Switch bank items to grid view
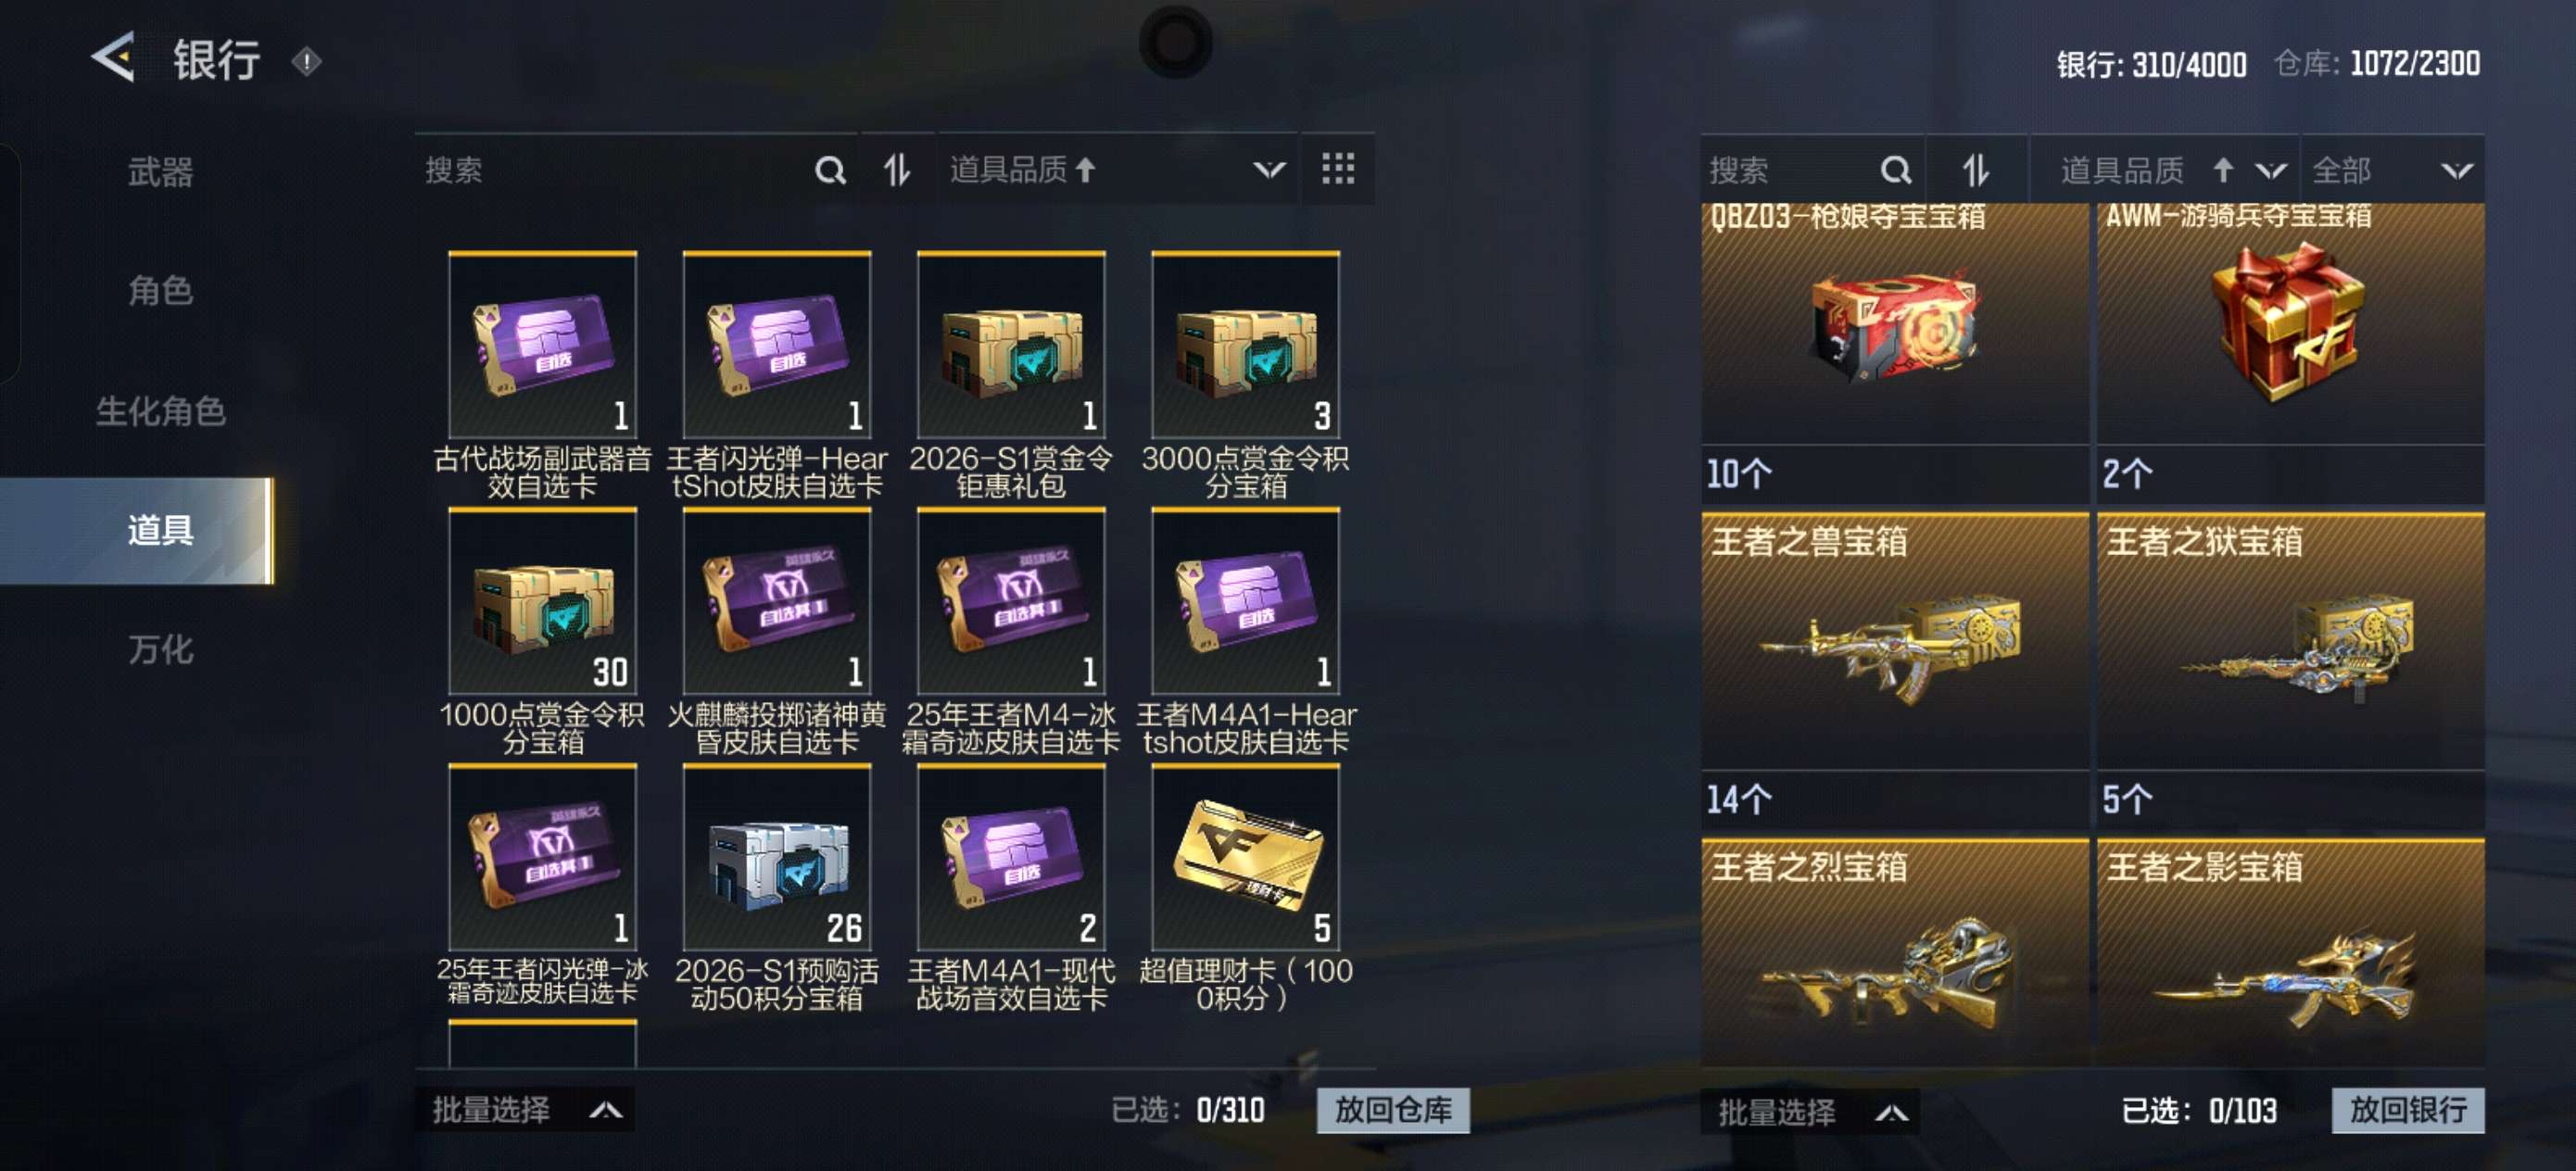This screenshot has width=2576, height=1171. 1337,169
